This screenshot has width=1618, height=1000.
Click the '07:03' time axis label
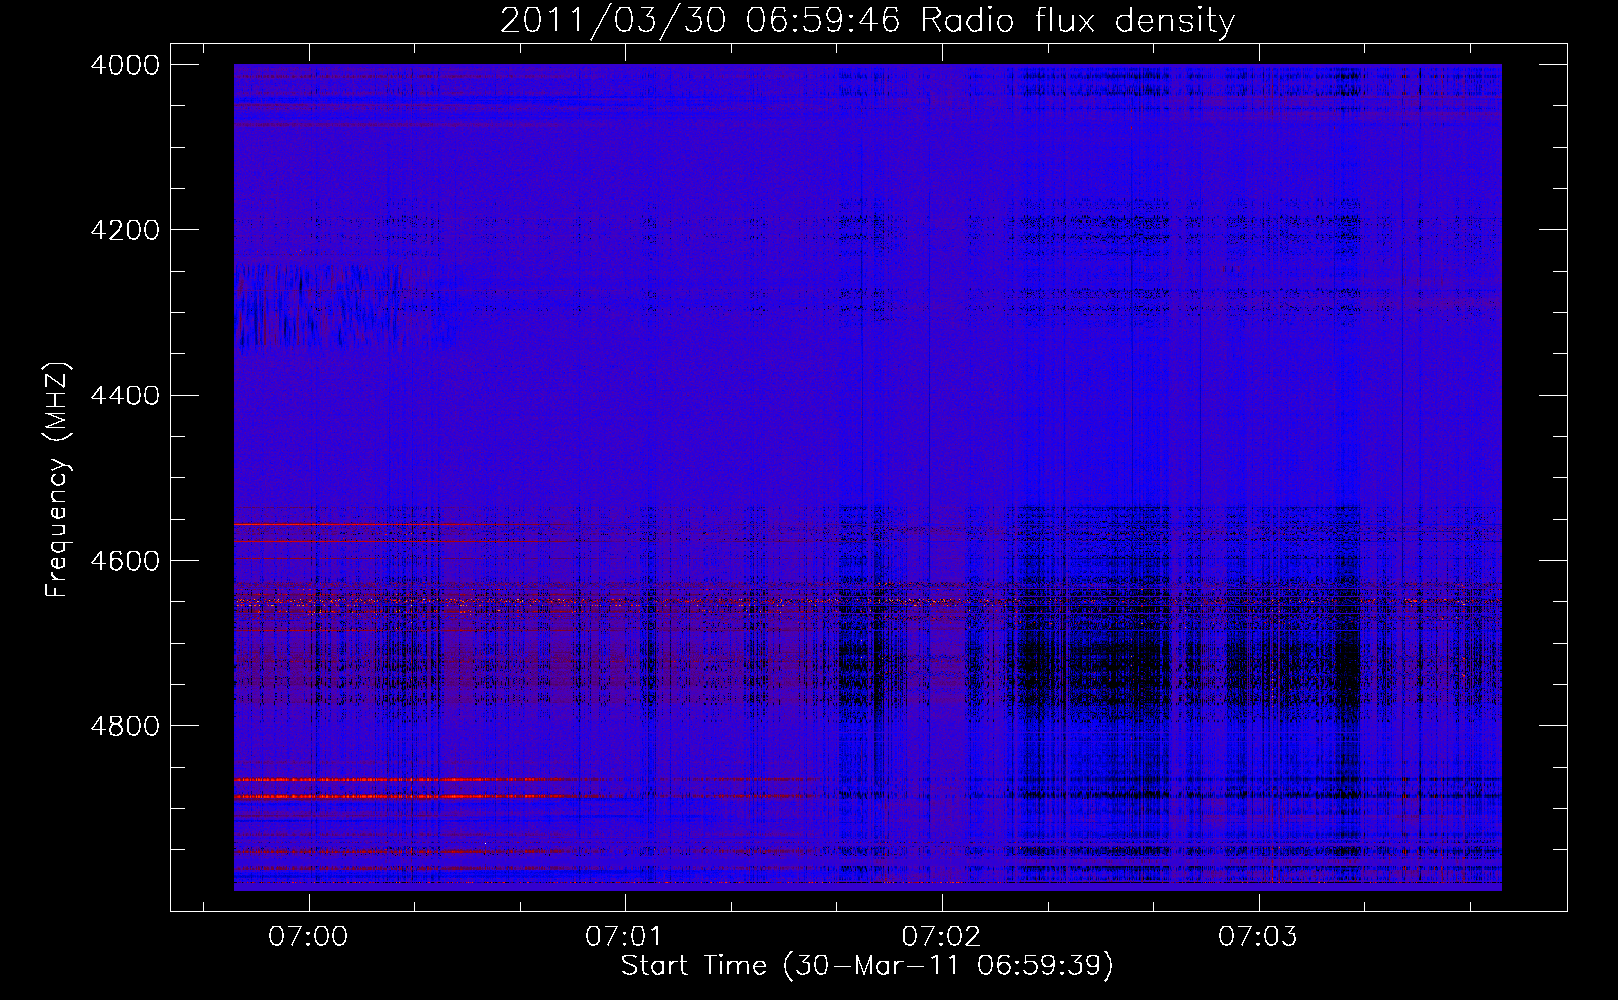point(1257,937)
